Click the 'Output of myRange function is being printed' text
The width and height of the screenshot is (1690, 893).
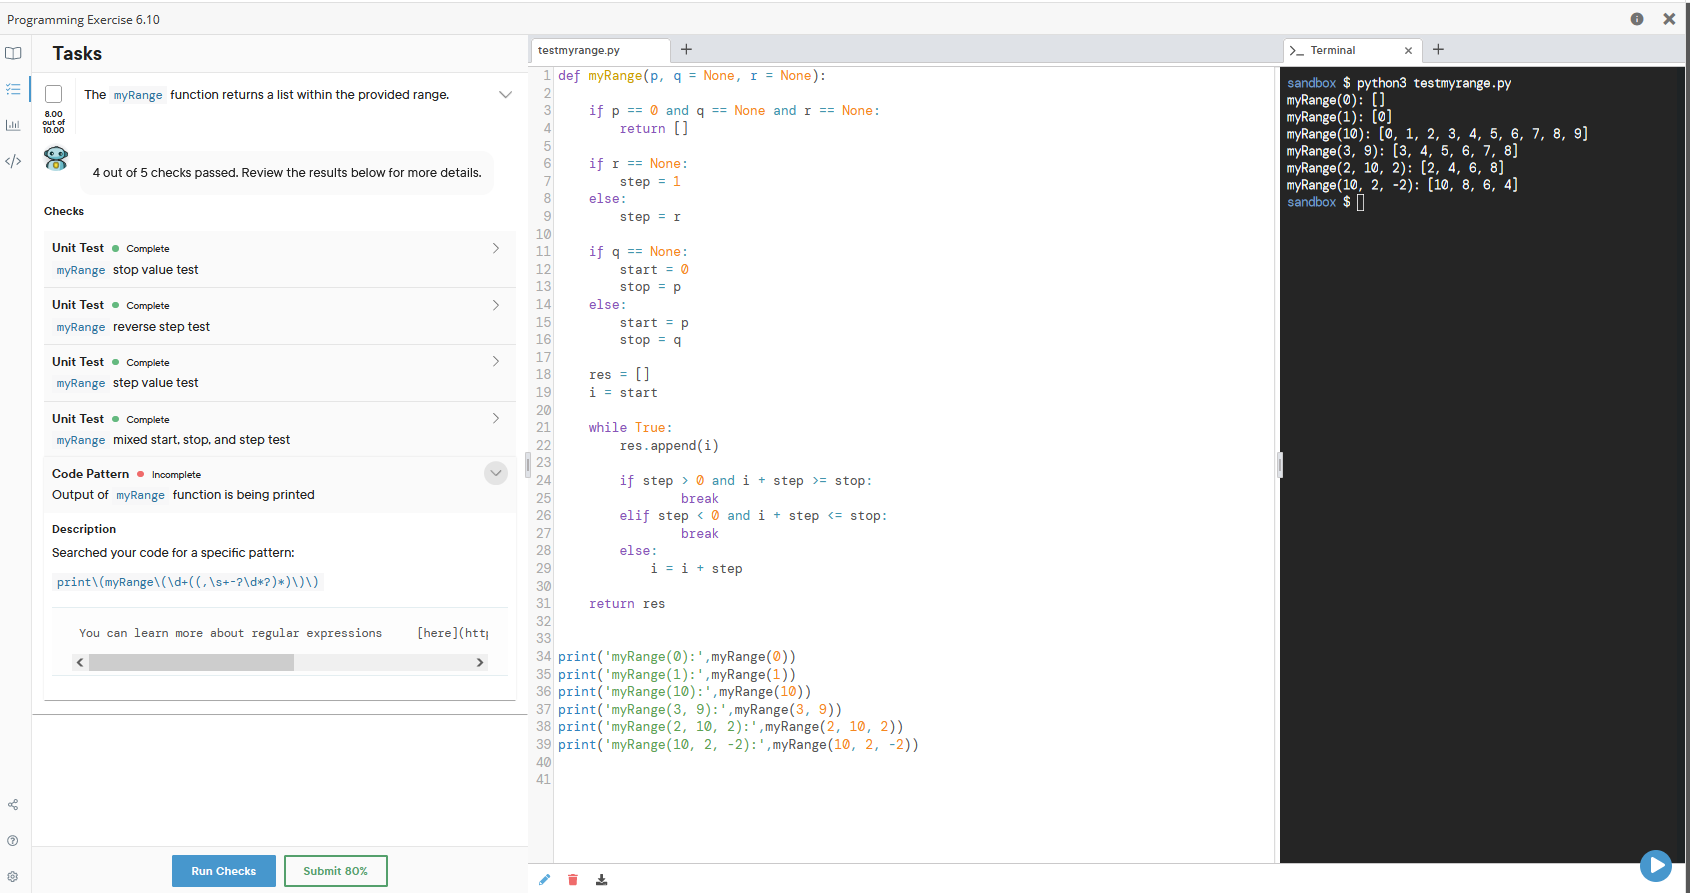click(x=183, y=495)
